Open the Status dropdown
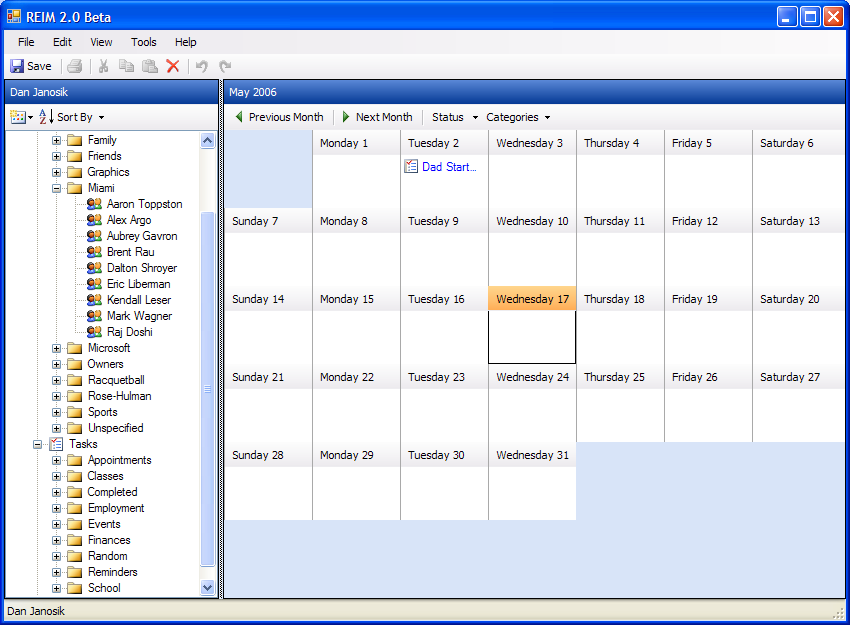The height and width of the screenshot is (625, 850). tap(455, 117)
